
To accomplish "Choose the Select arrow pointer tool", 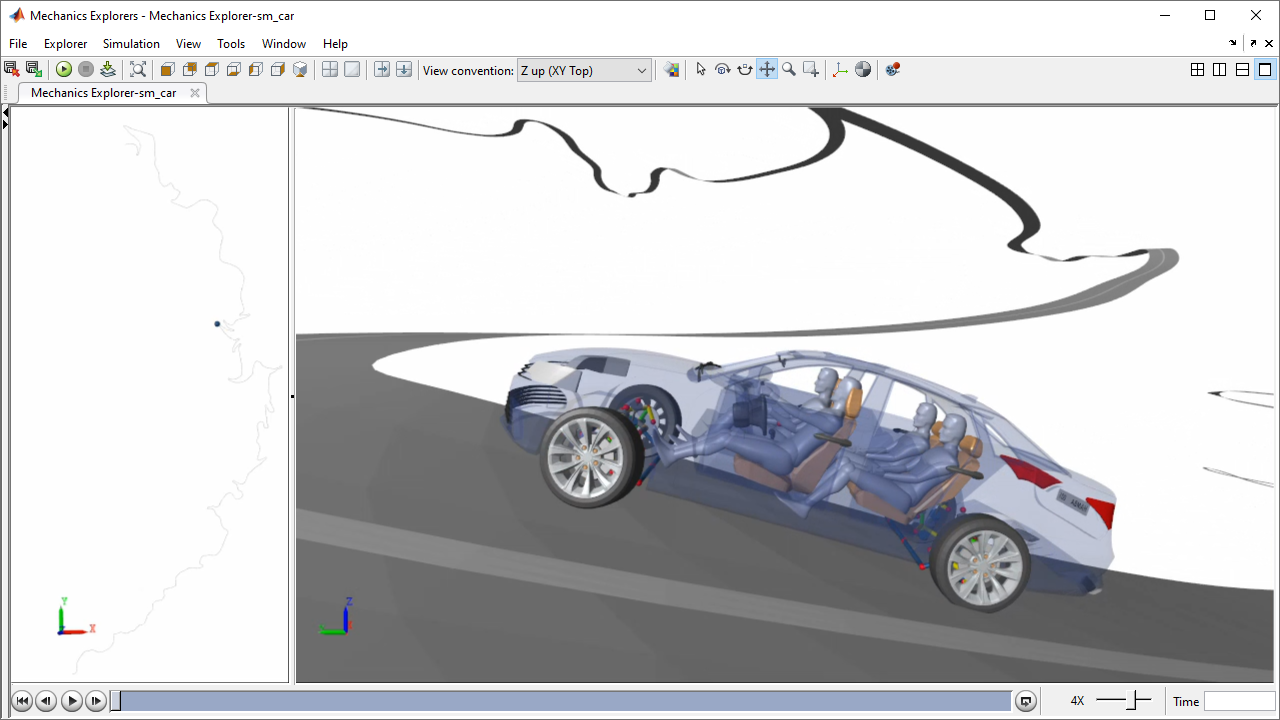I will (x=700, y=69).
